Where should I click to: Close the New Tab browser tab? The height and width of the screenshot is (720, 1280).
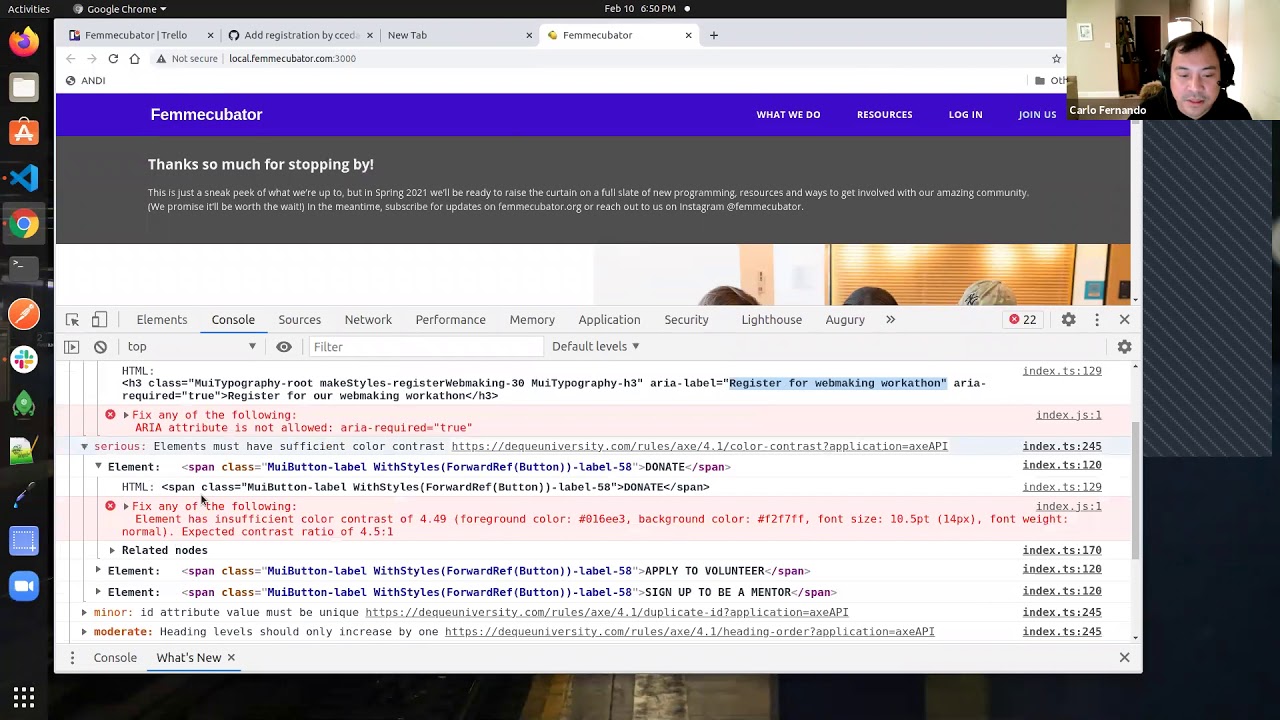tap(529, 35)
